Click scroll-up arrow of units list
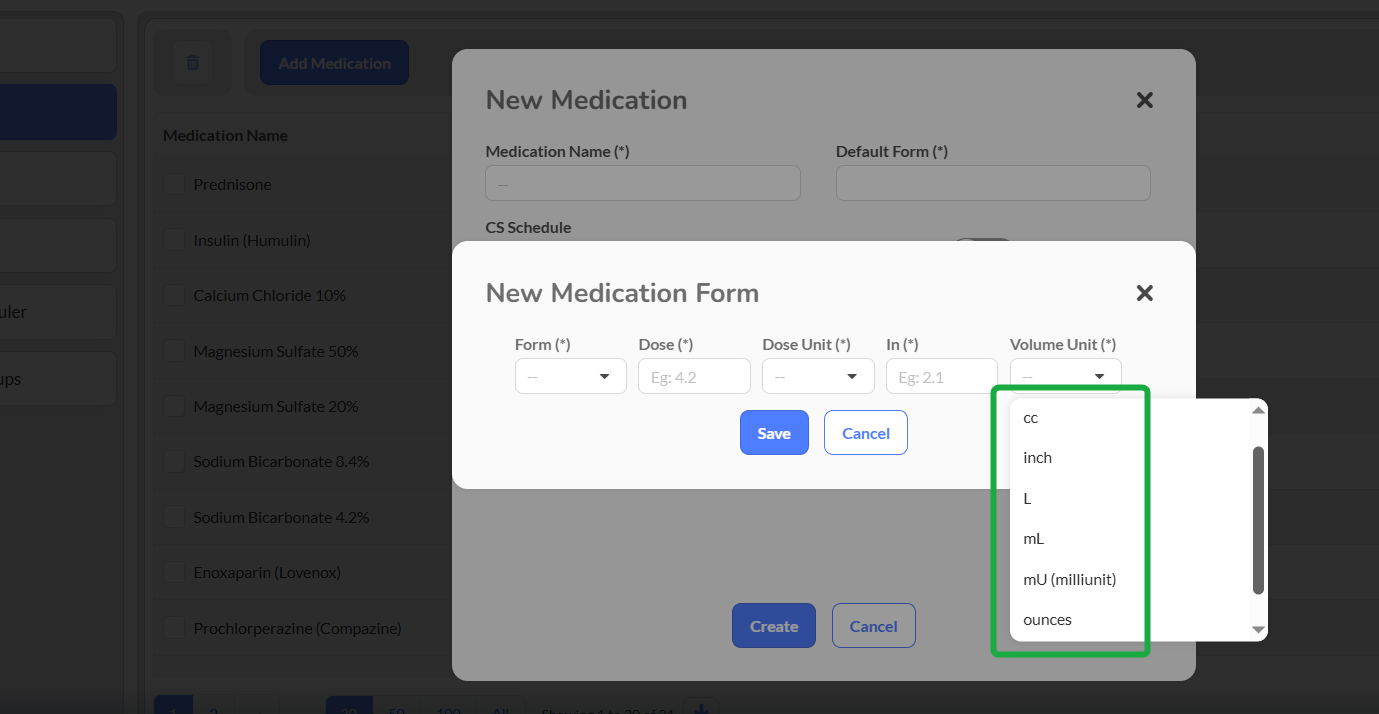This screenshot has height=714, width=1379. [1259, 410]
